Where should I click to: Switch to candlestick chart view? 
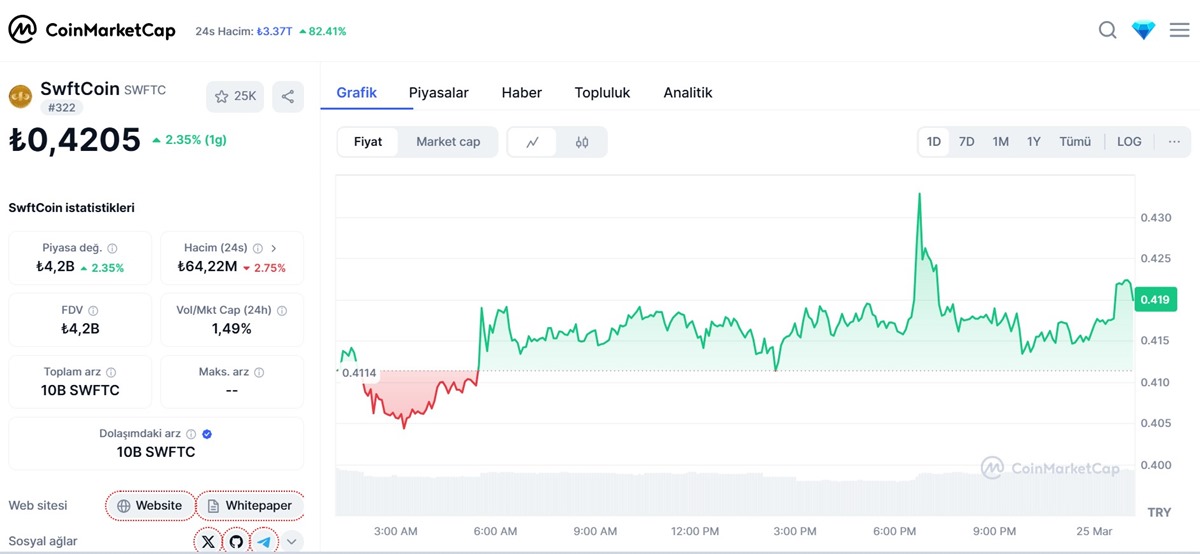point(582,142)
